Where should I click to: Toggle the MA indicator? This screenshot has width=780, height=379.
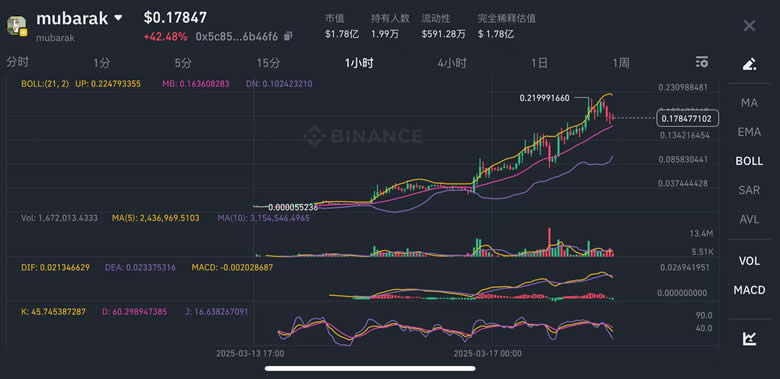(x=749, y=103)
